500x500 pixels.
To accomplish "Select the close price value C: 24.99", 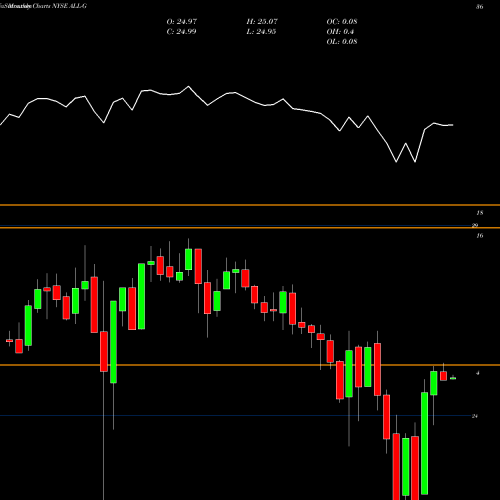I will pos(181,32).
